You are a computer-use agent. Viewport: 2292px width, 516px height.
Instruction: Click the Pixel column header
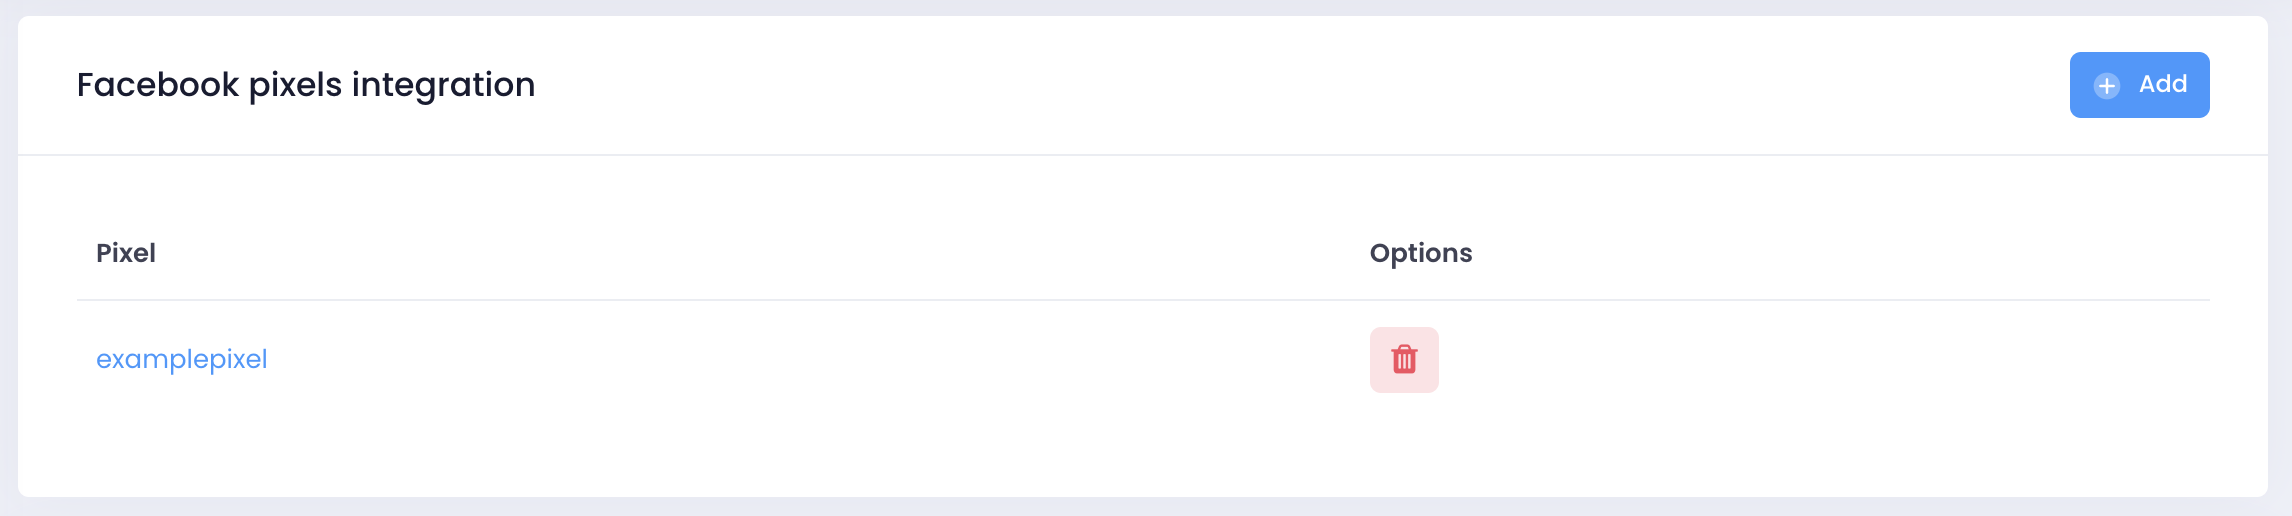126,253
